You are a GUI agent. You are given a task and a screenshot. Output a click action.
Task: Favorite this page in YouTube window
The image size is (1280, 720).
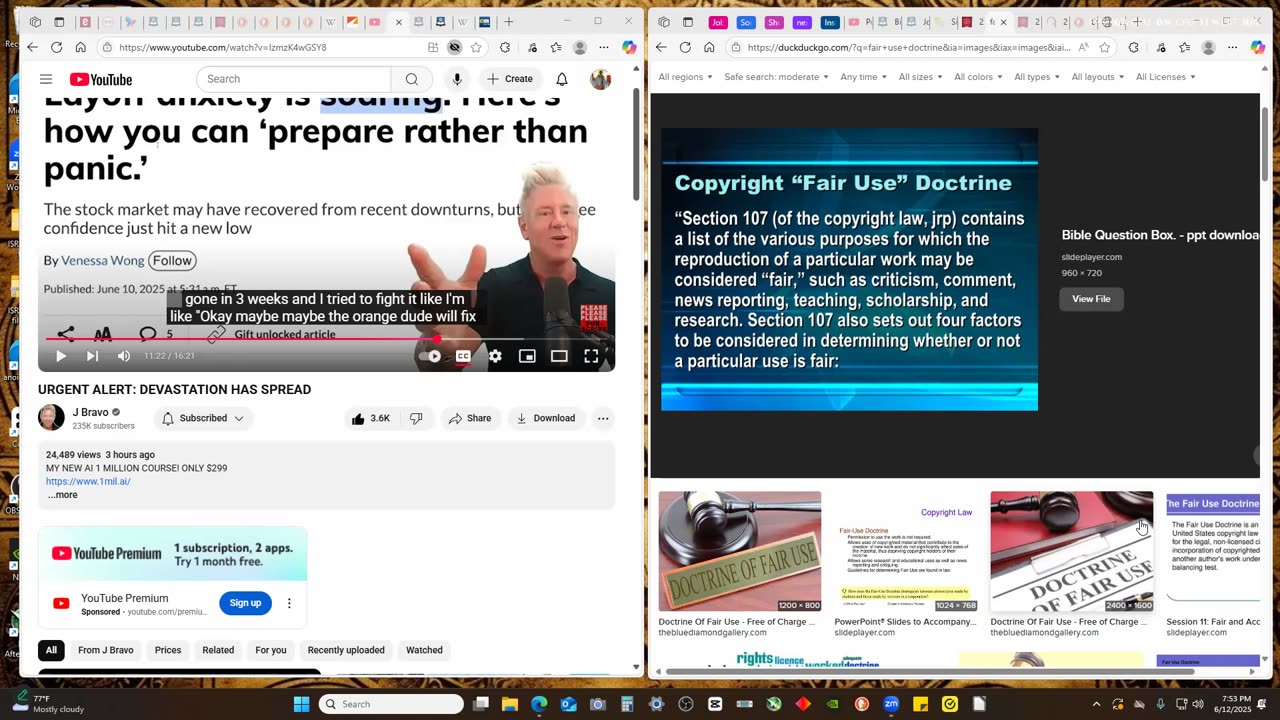(476, 47)
